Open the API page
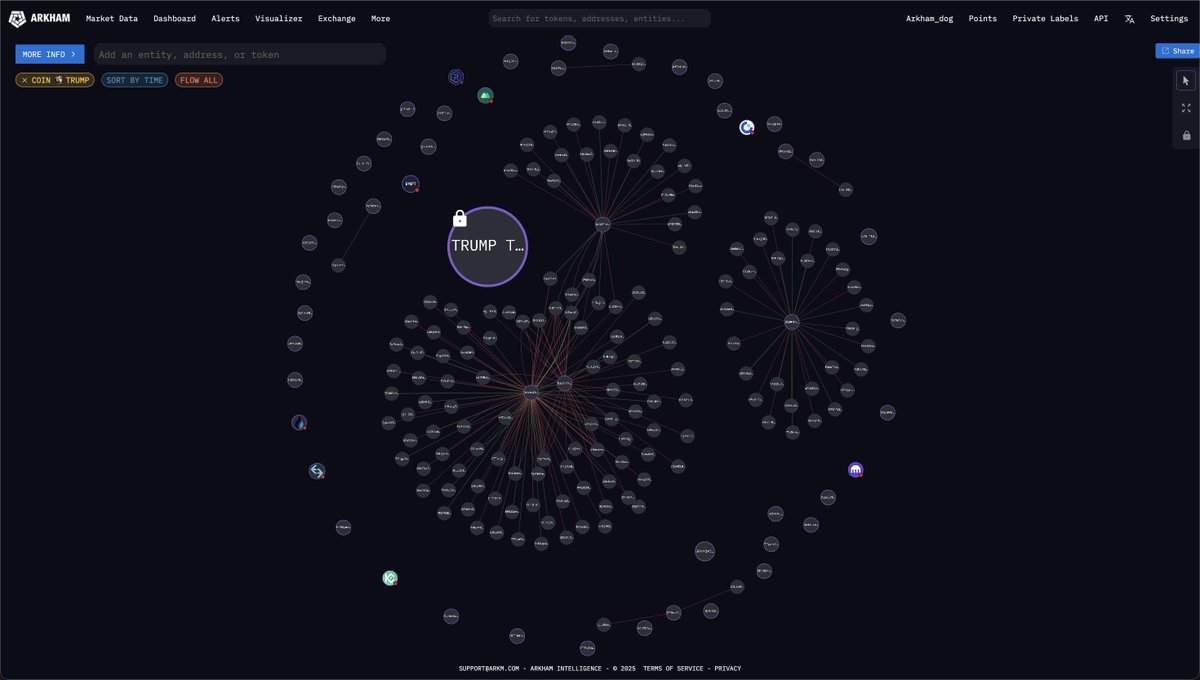The width and height of the screenshot is (1200, 680). click(x=1101, y=18)
